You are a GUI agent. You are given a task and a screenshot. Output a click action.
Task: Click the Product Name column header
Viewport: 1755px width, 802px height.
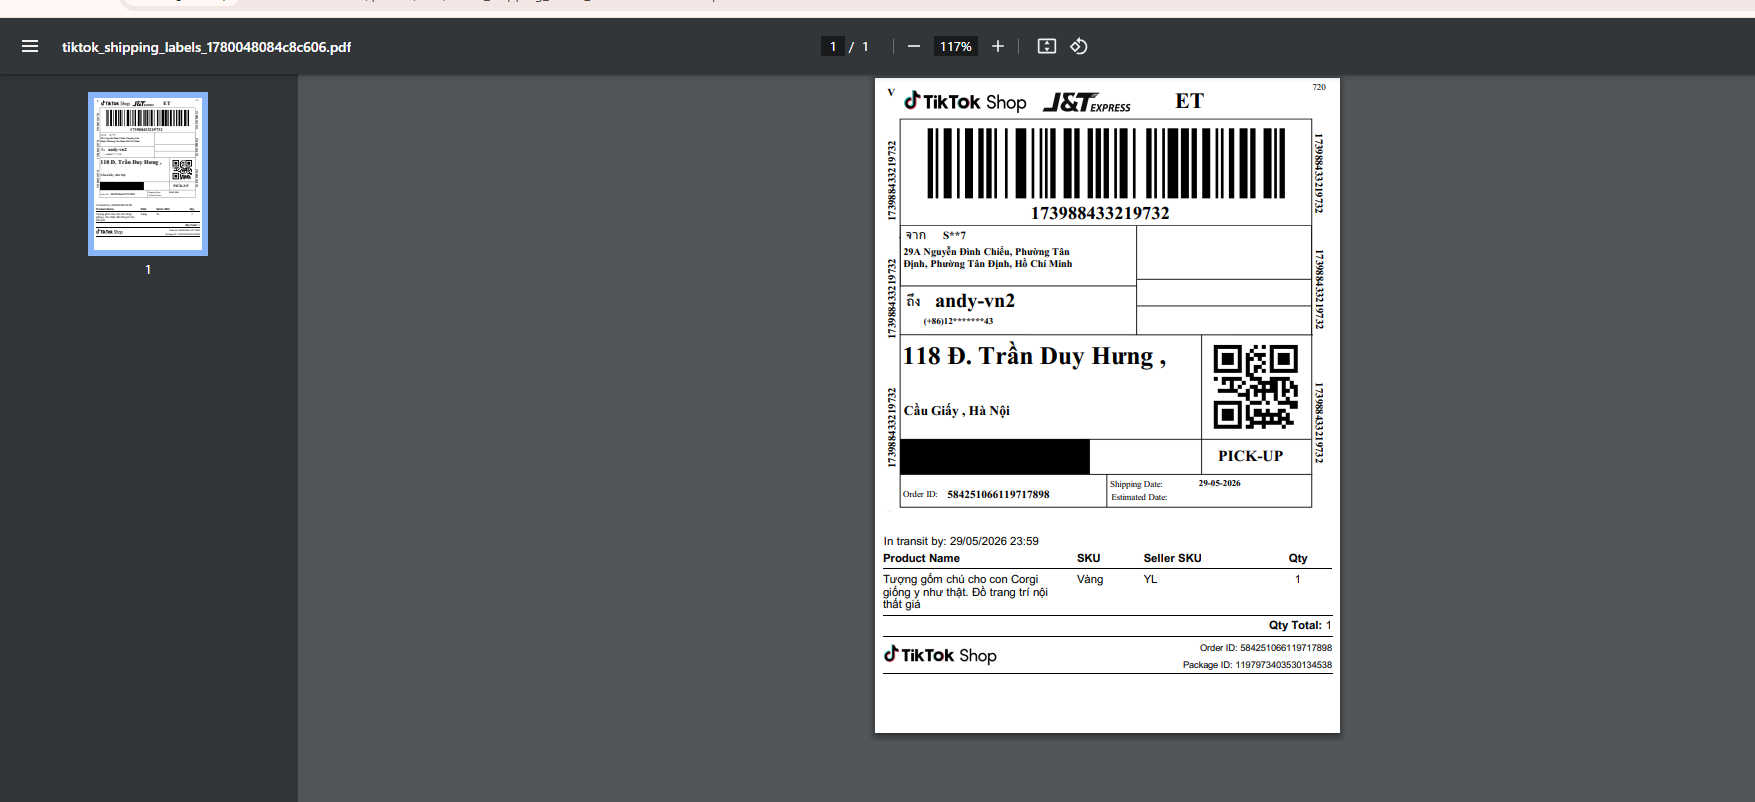coord(921,558)
